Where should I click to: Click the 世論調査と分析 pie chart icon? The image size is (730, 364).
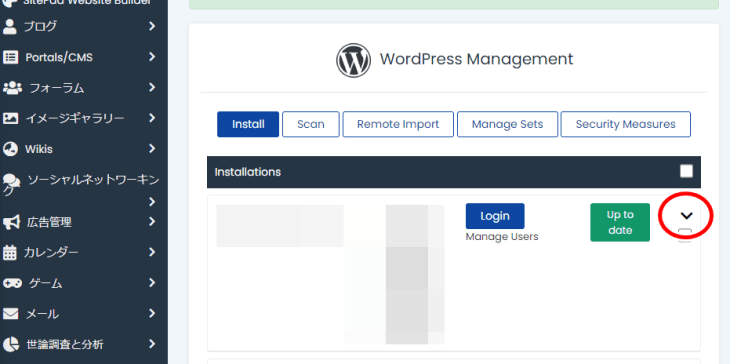(x=10, y=344)
